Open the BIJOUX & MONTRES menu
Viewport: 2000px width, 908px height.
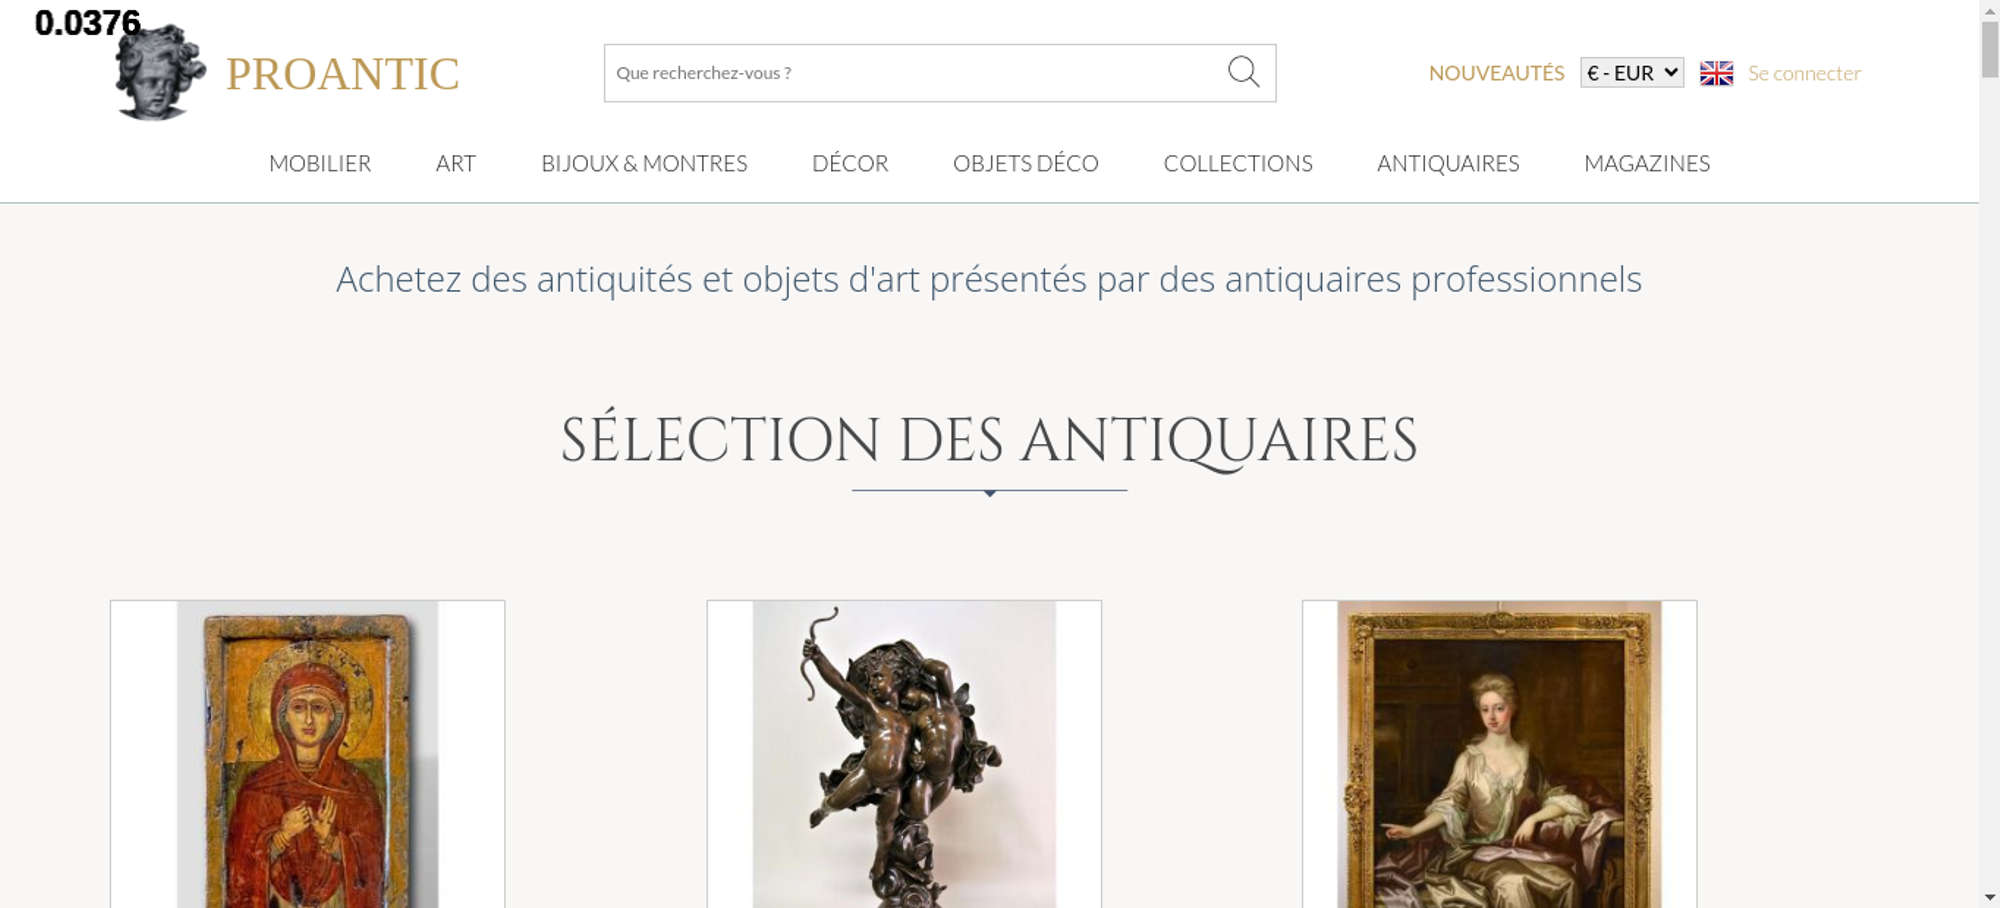coord(644,163)
